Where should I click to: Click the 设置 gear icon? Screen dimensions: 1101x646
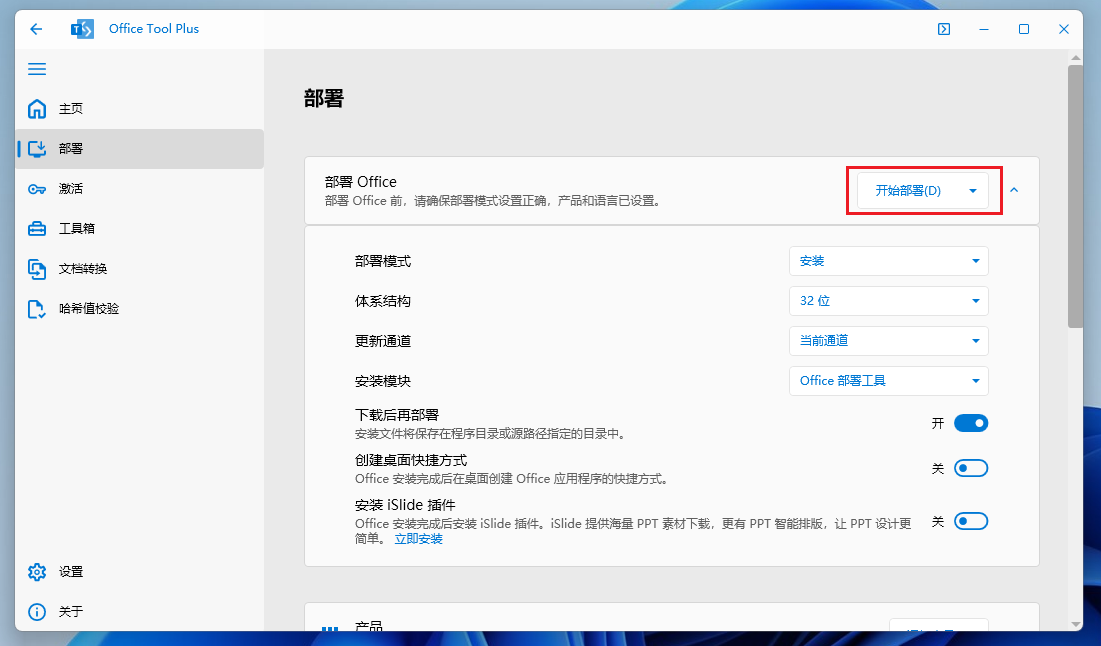(37, 572)
